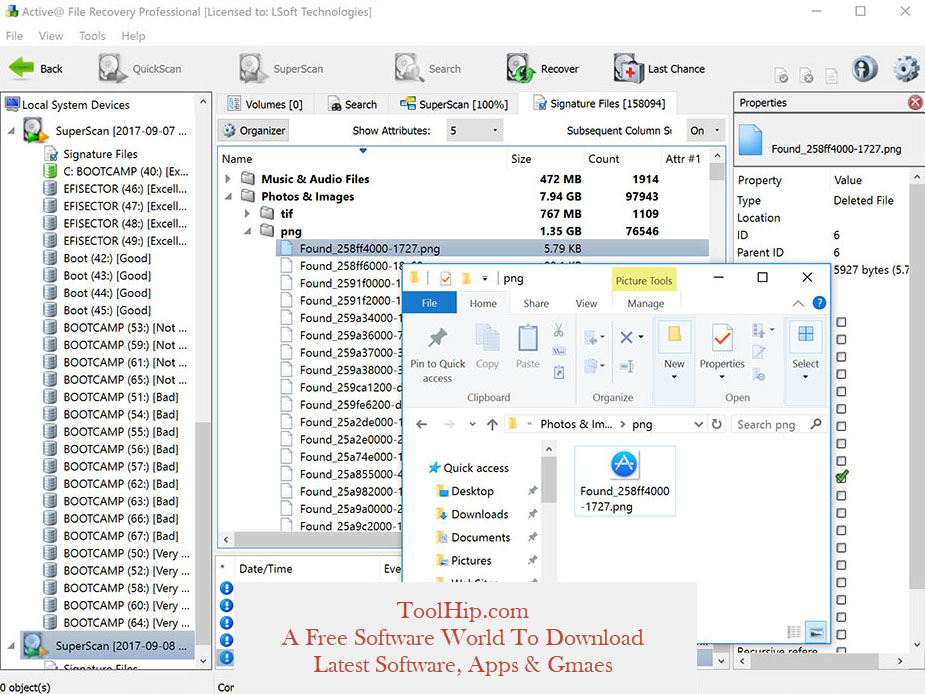Click the Delete X icon in Explorer ribbon
The width and height of the screenshot is (925, 694).
[626, 337]
